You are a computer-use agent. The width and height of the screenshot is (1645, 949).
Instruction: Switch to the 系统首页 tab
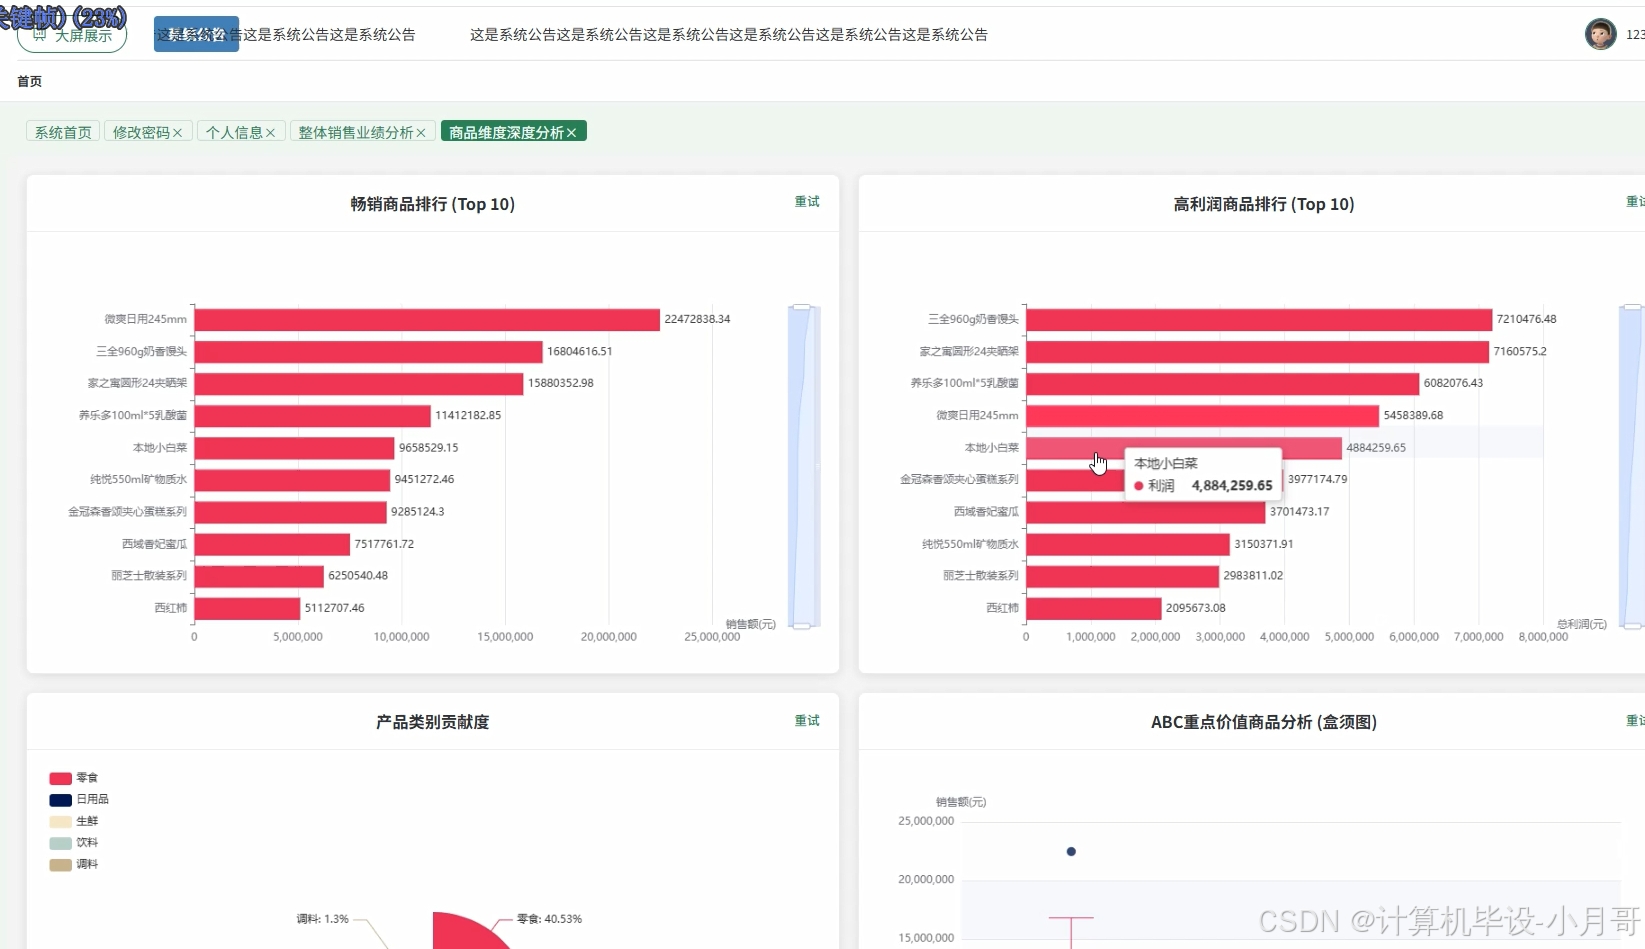point(63,132)
